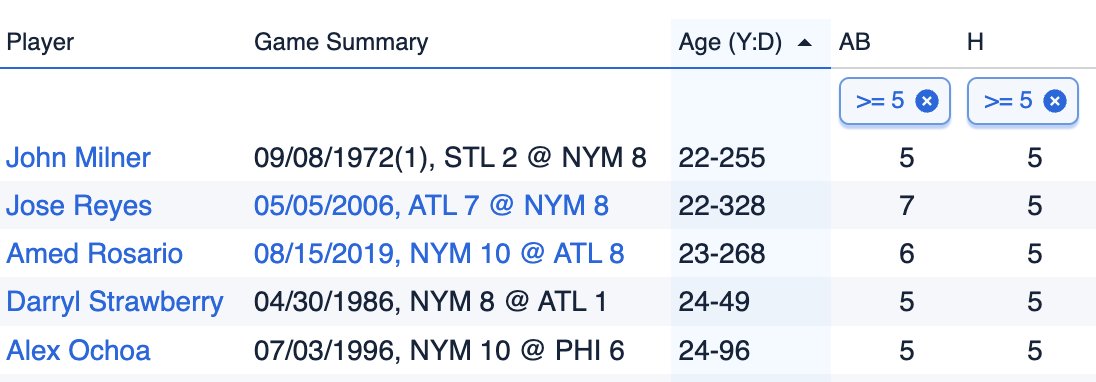Open Amed Rosario's player page
This screenshot has width=1096, height=382.
click(x=94, y=254)
